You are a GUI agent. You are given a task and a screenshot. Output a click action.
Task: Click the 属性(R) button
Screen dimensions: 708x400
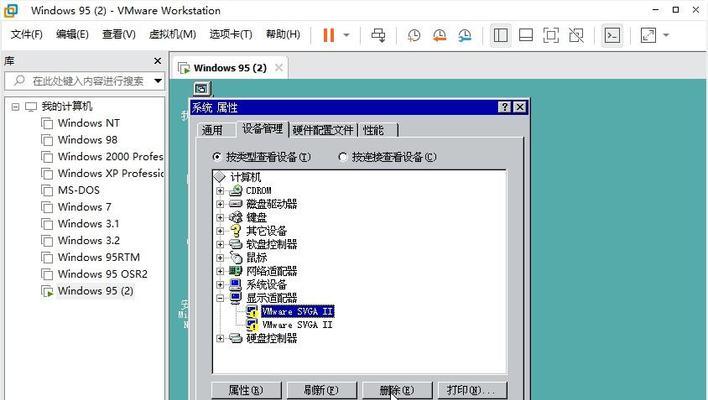(246, 391)
